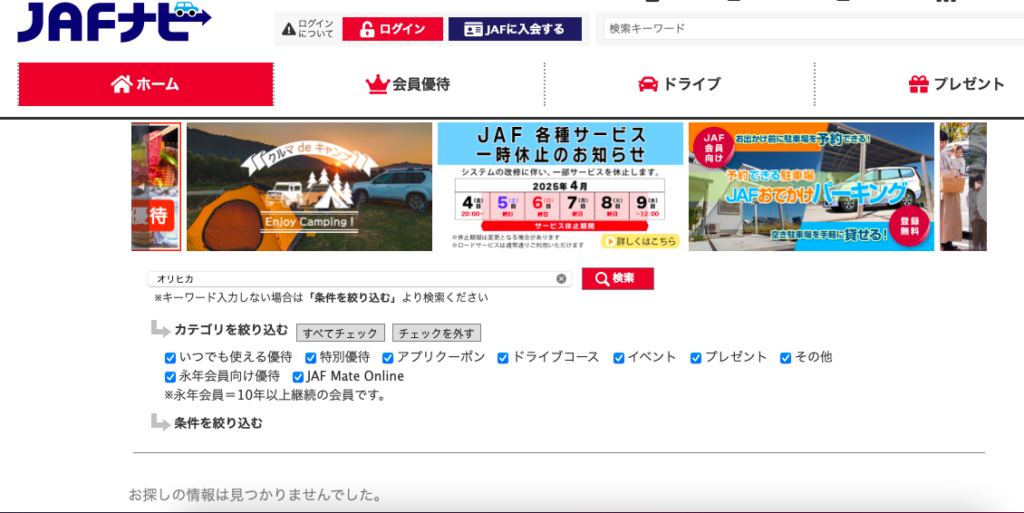Click the house icon in ホーム tab

[x=121, y=84]
